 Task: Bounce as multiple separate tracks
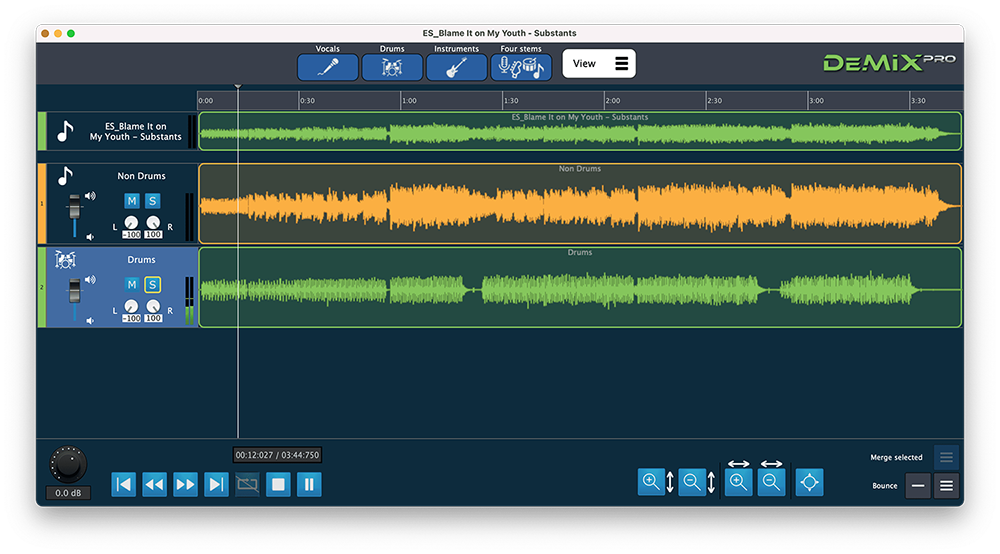[x=946, y=486]
